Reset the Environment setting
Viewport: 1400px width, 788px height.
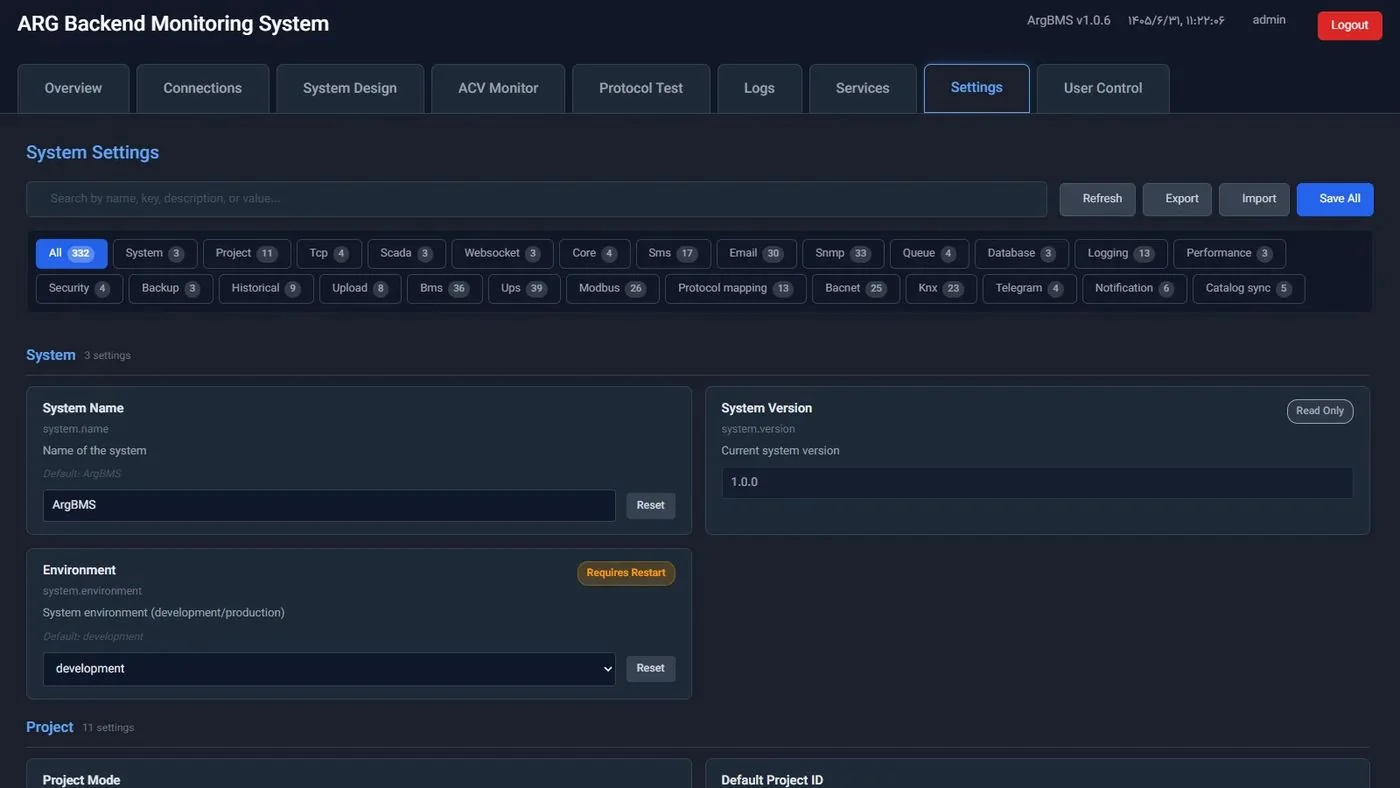(651, 669)
